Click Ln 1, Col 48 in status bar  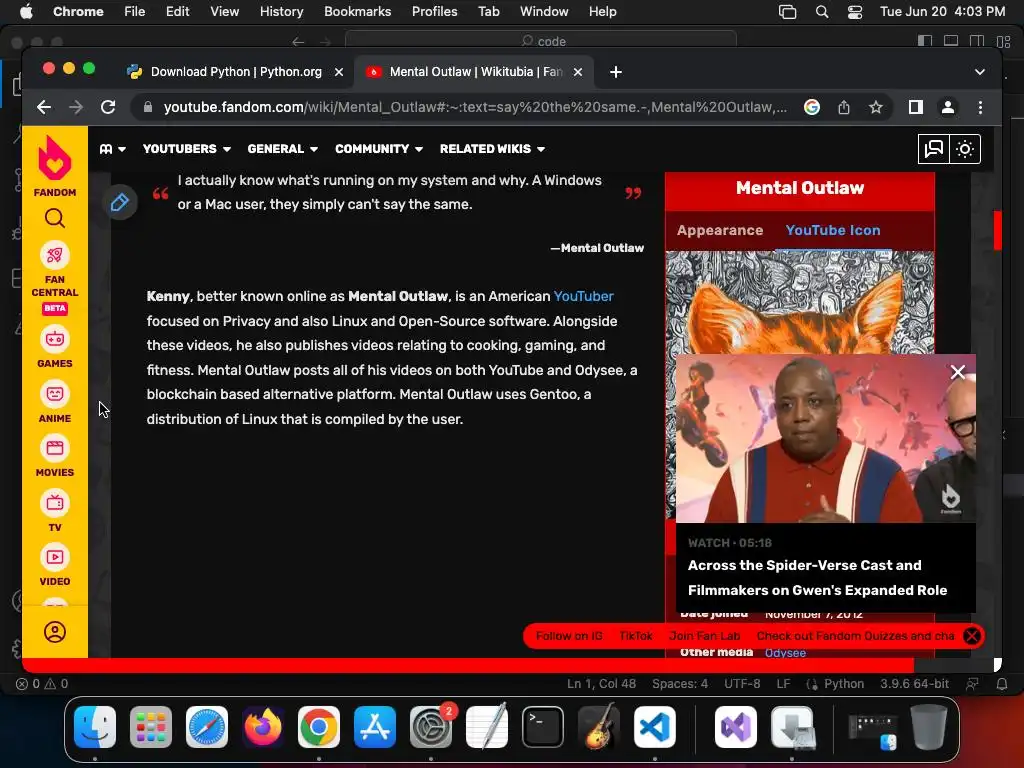(601, 684)
